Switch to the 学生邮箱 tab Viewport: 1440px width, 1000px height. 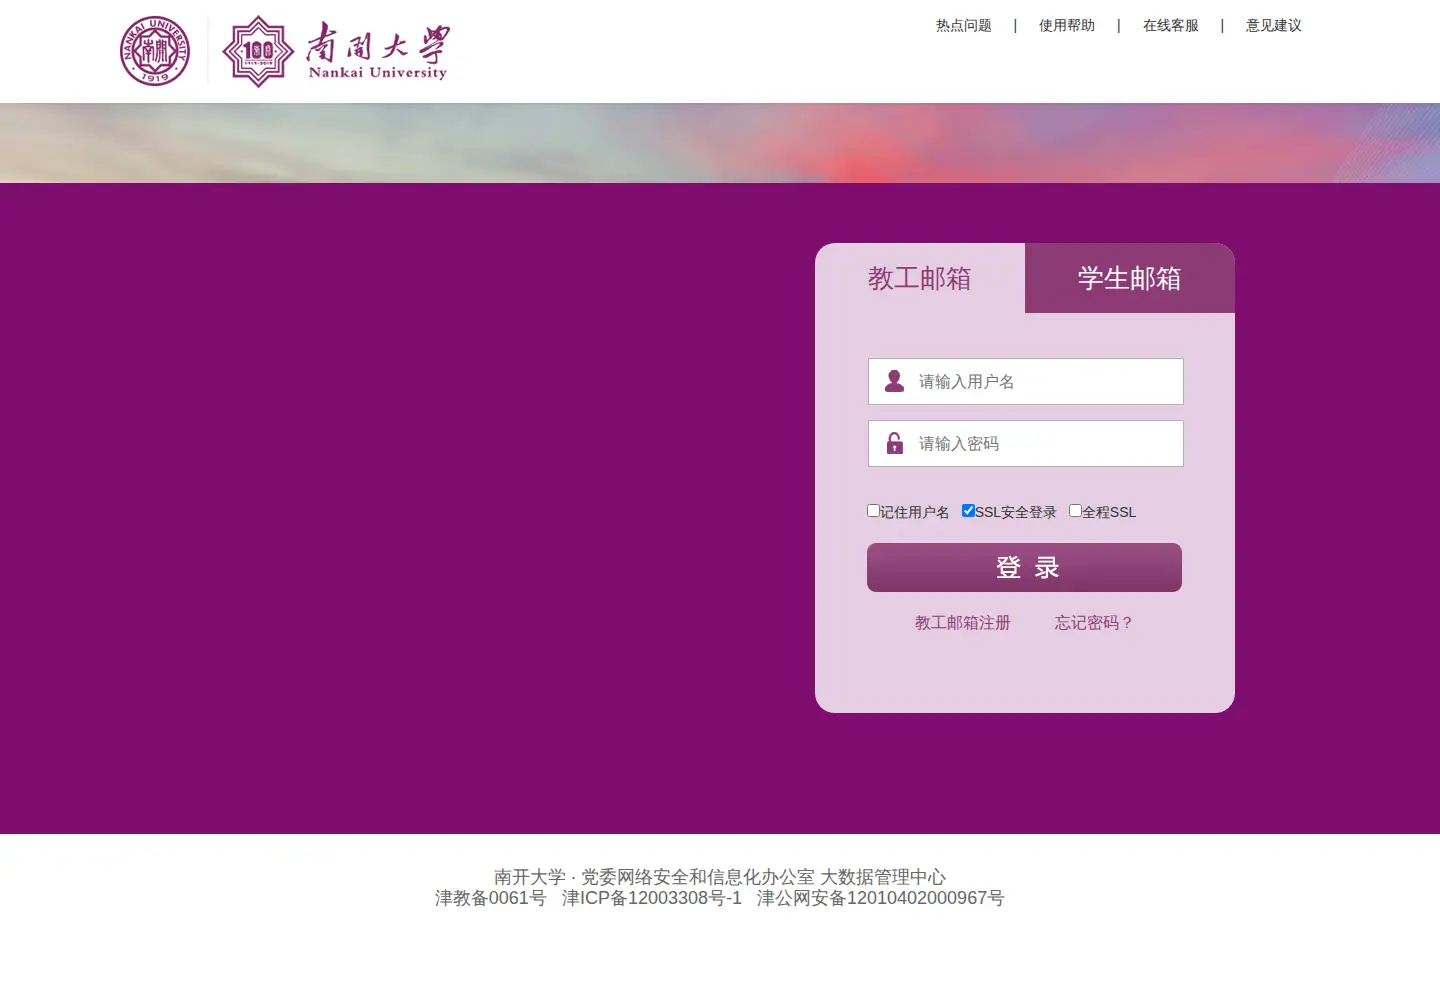1130,278
